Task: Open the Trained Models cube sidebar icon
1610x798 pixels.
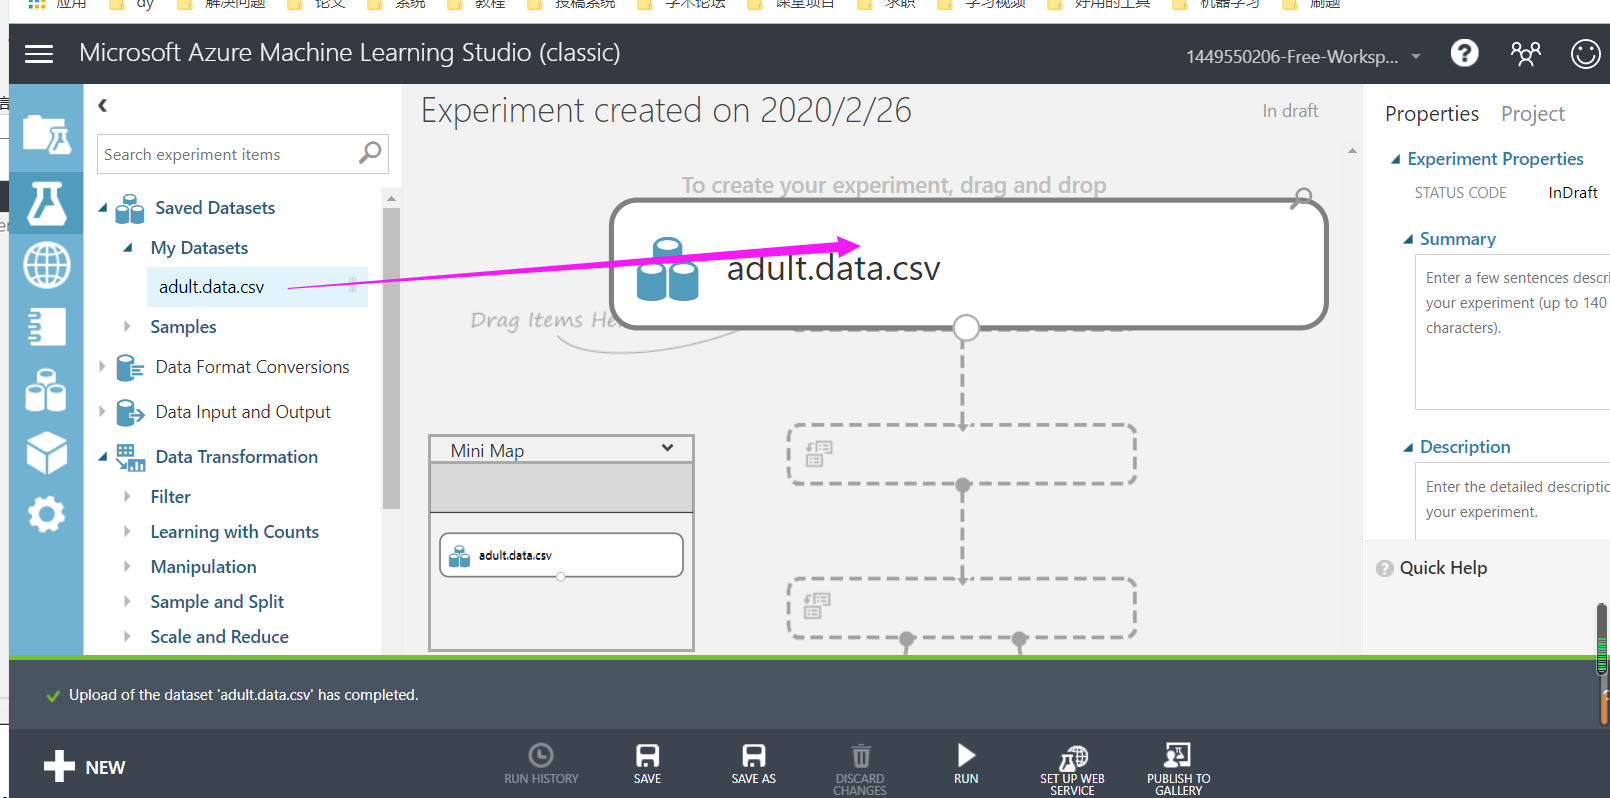Action: (x=46, y=453)
